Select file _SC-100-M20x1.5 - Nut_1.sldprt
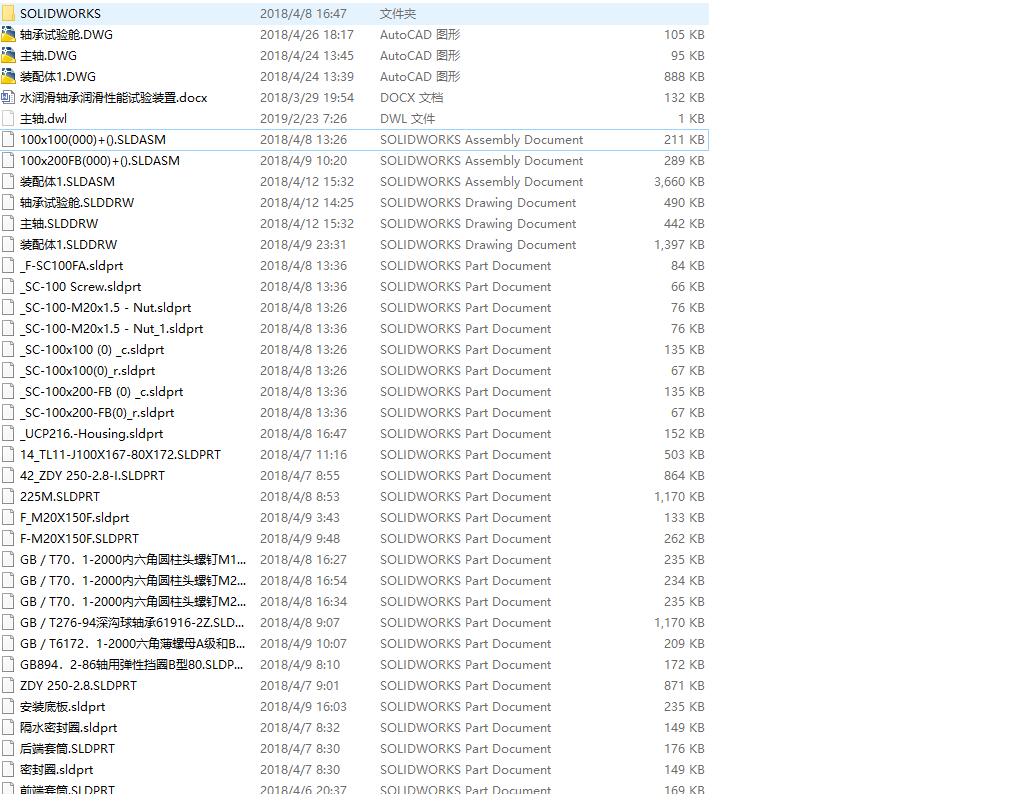The image size is (1026, 805). [x=111, y=328]
